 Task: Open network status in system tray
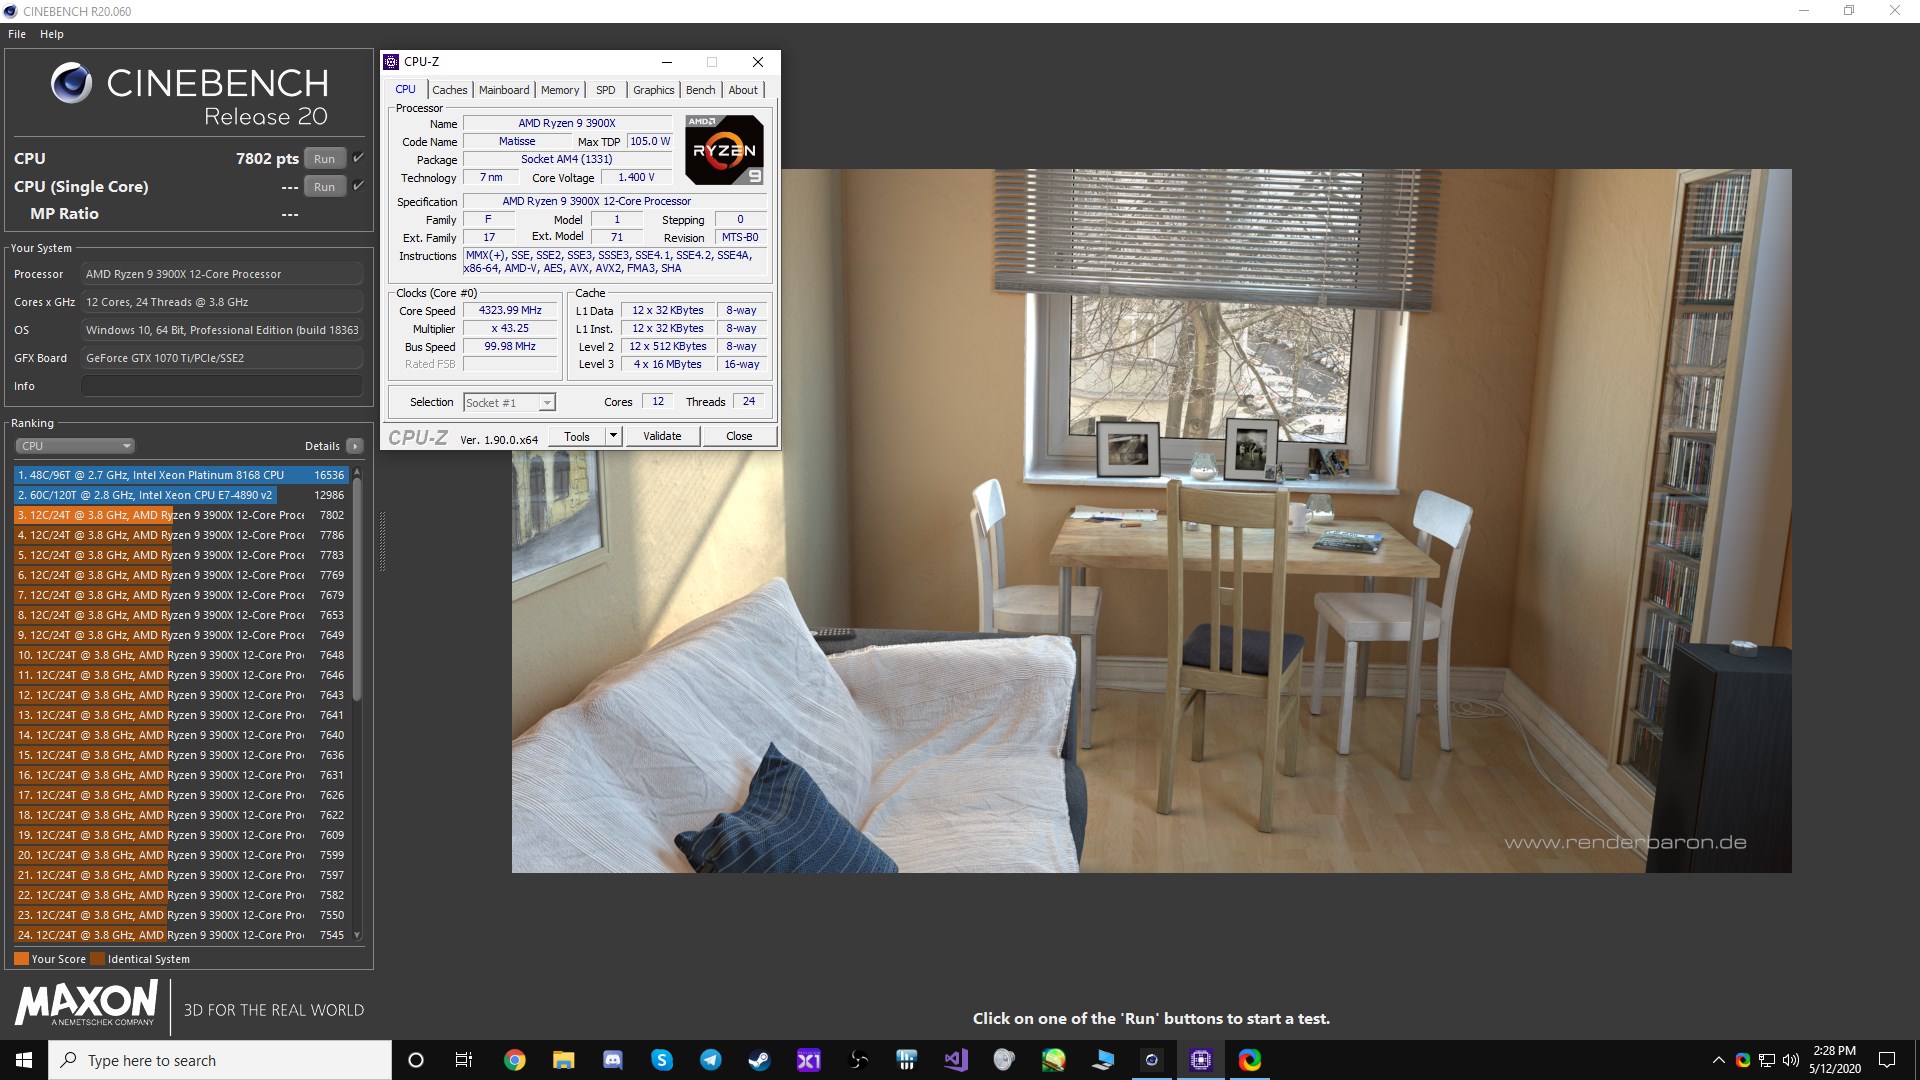[x=1767, y=1060]
